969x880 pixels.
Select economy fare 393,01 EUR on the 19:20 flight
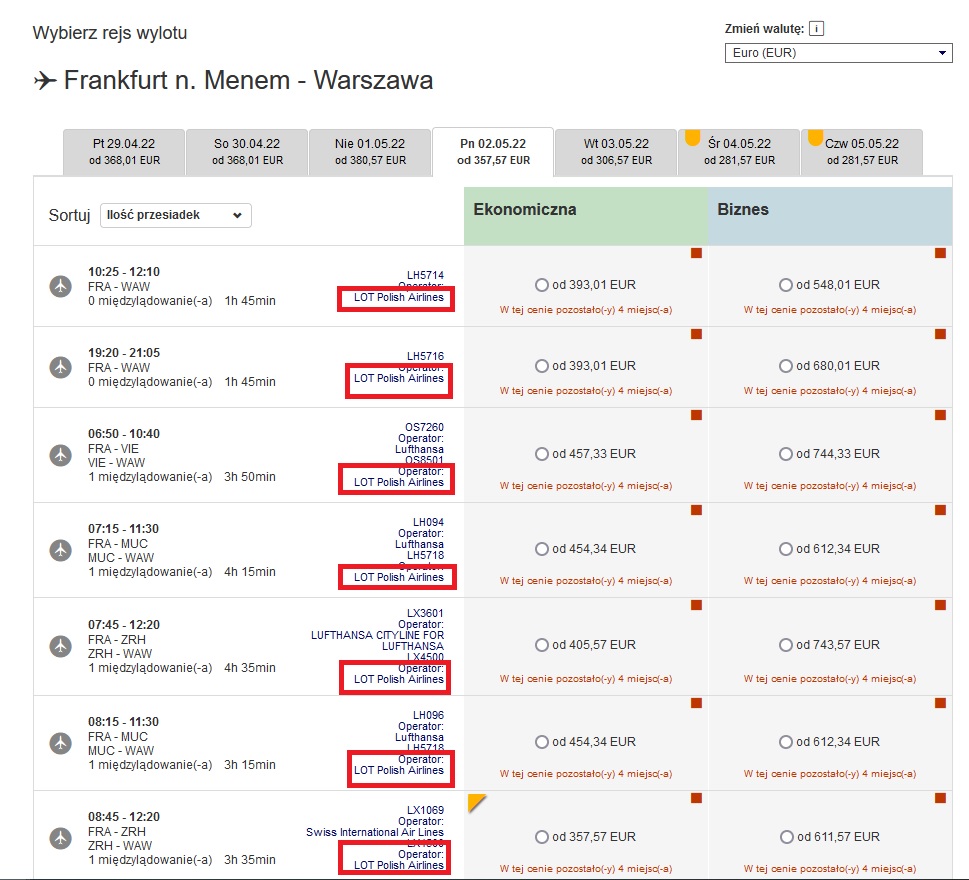pos(542,366)
